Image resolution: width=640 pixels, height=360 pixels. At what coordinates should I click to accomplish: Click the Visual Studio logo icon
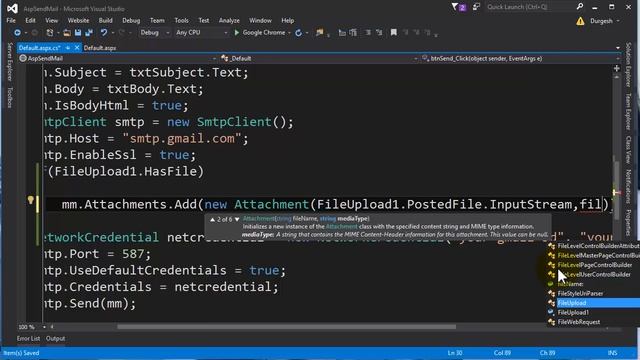12,8
